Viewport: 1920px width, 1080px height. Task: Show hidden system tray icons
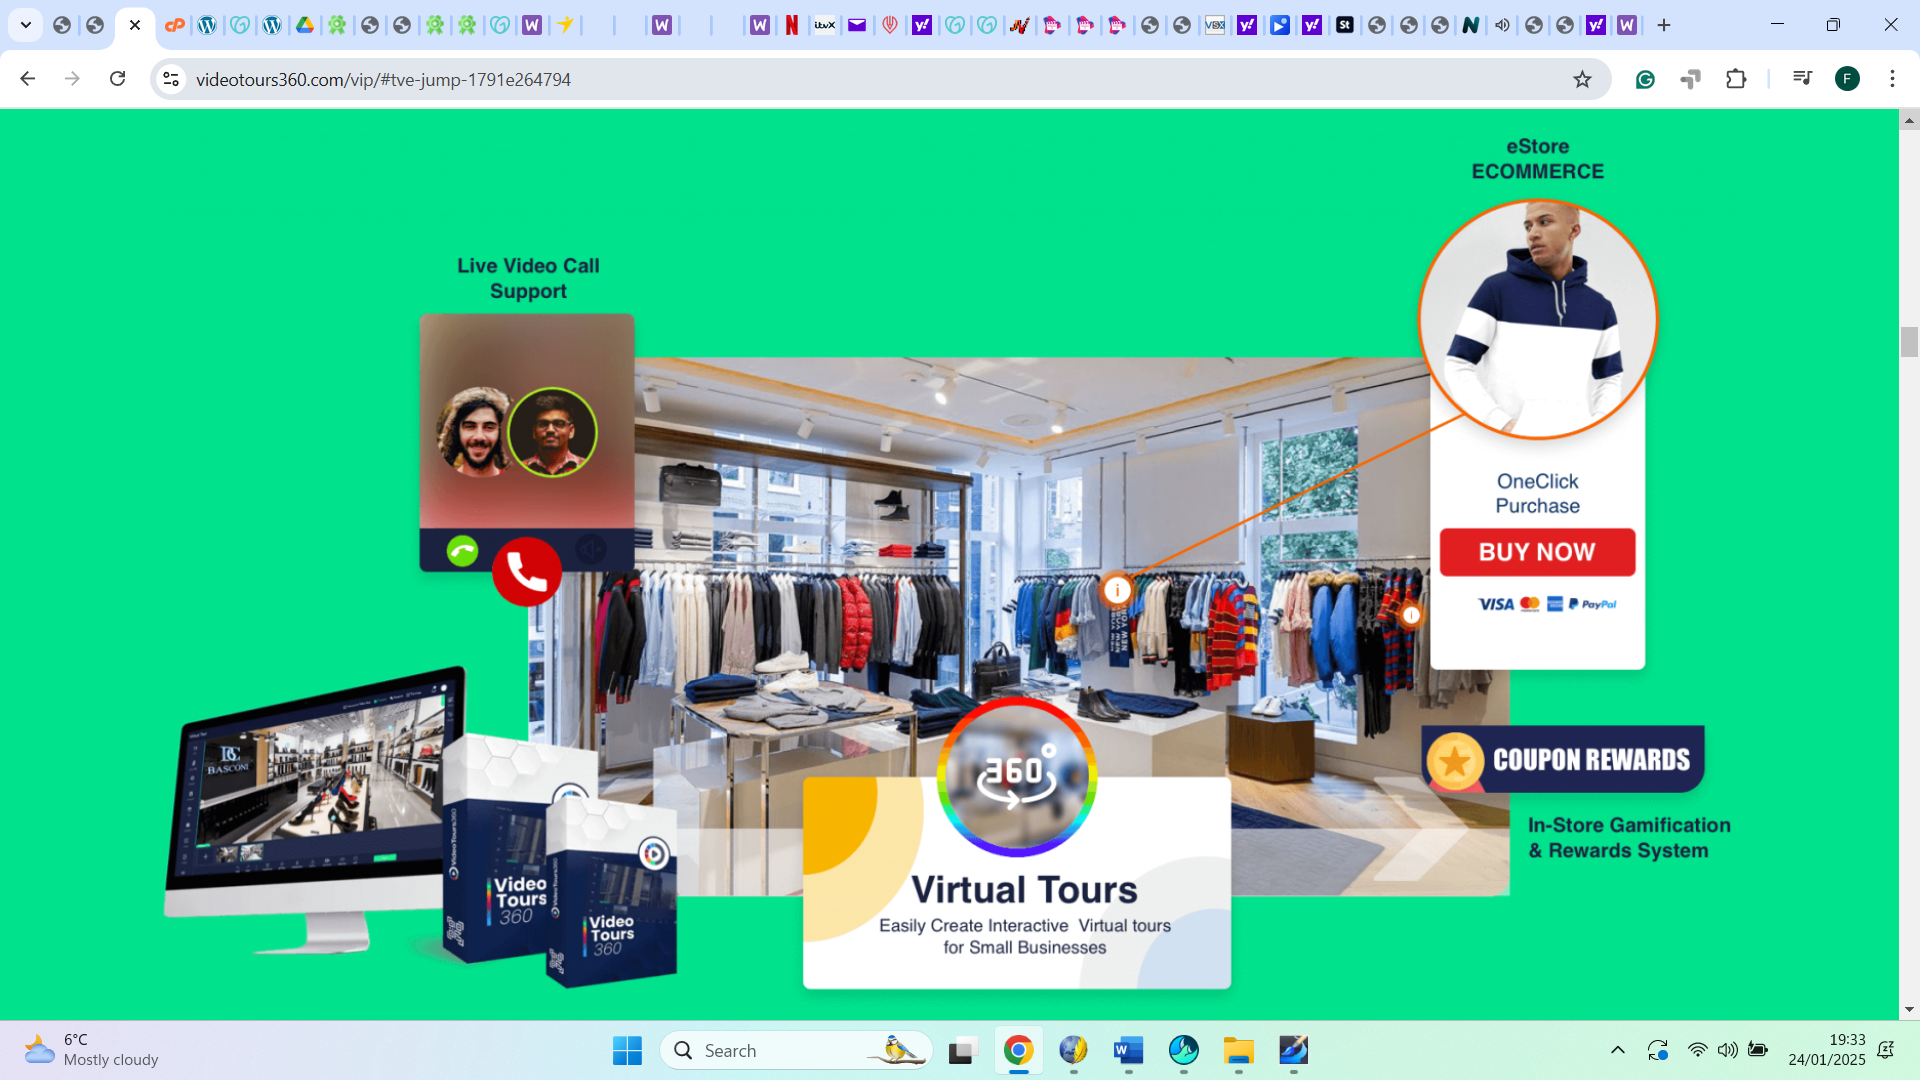tap(1617, 1050)
